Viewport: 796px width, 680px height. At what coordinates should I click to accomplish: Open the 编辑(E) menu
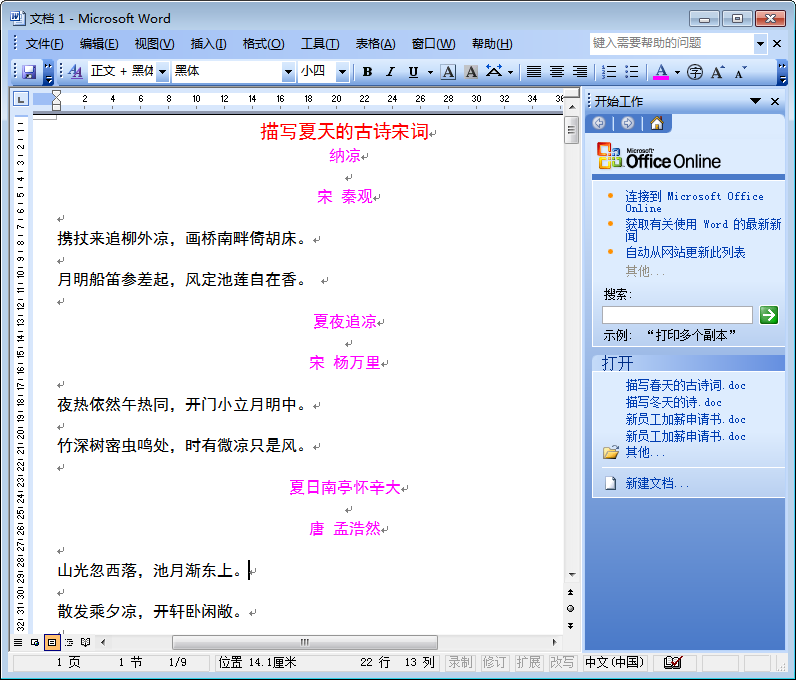coord(99,44)
